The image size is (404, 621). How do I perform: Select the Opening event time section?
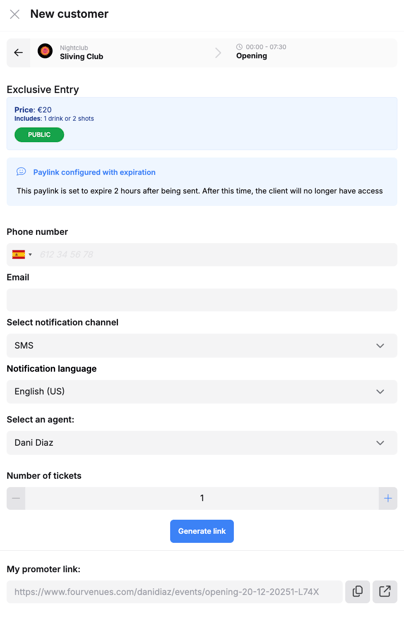click(x=261, y=52)
